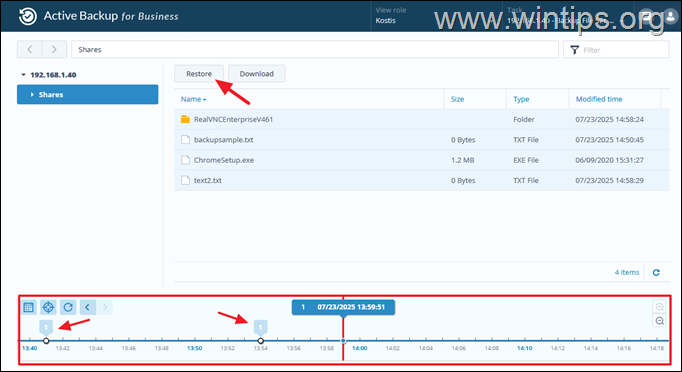Go back with the left navigation arrow

[30, 50]
